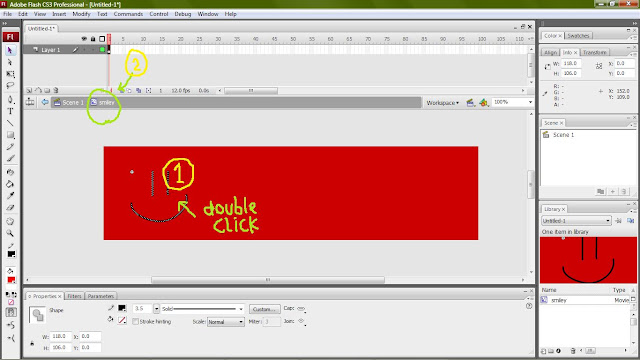Click the Straighten option in Tools panel
640x360 pixels.
tap(11, 338)
